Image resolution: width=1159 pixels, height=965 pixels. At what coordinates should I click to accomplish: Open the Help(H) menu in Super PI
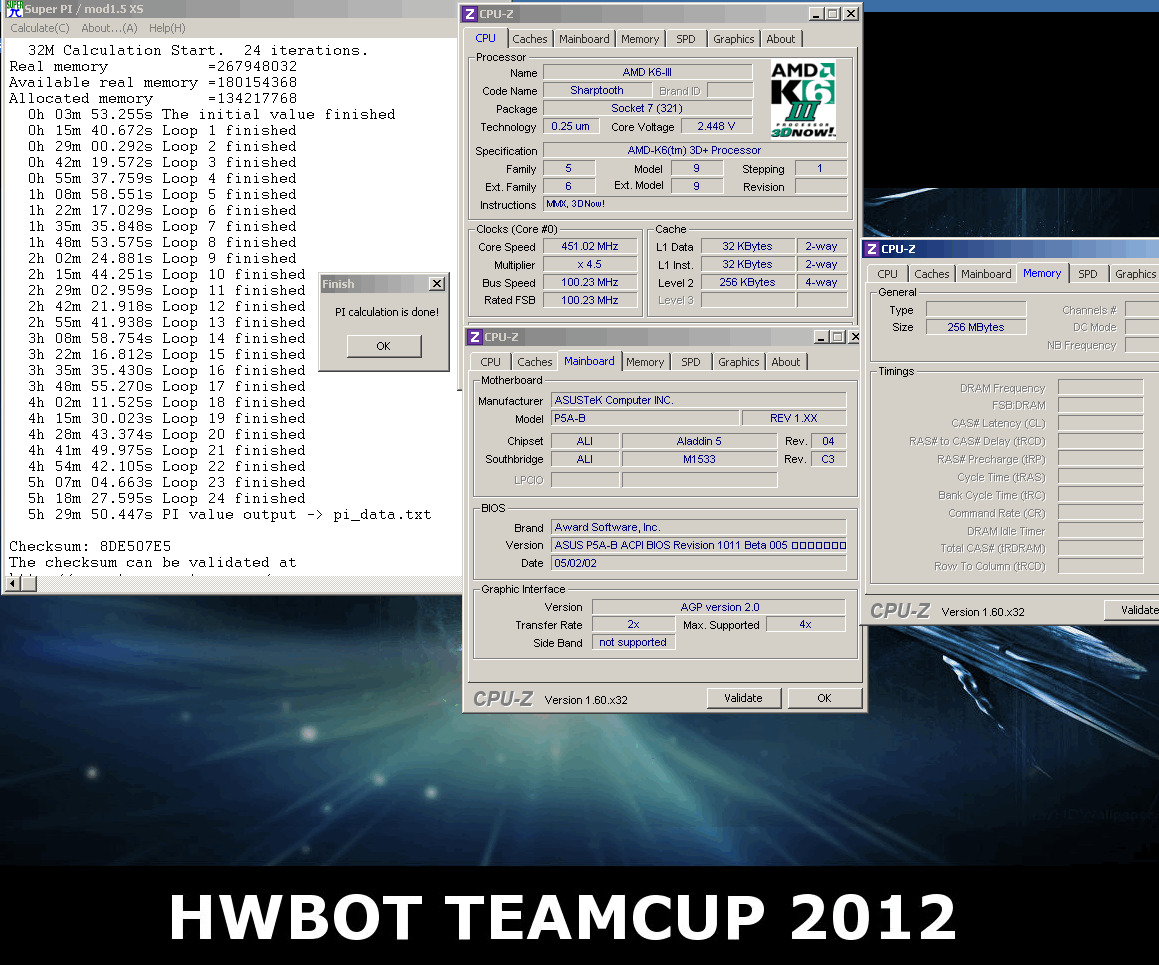(x=167, y=28)
